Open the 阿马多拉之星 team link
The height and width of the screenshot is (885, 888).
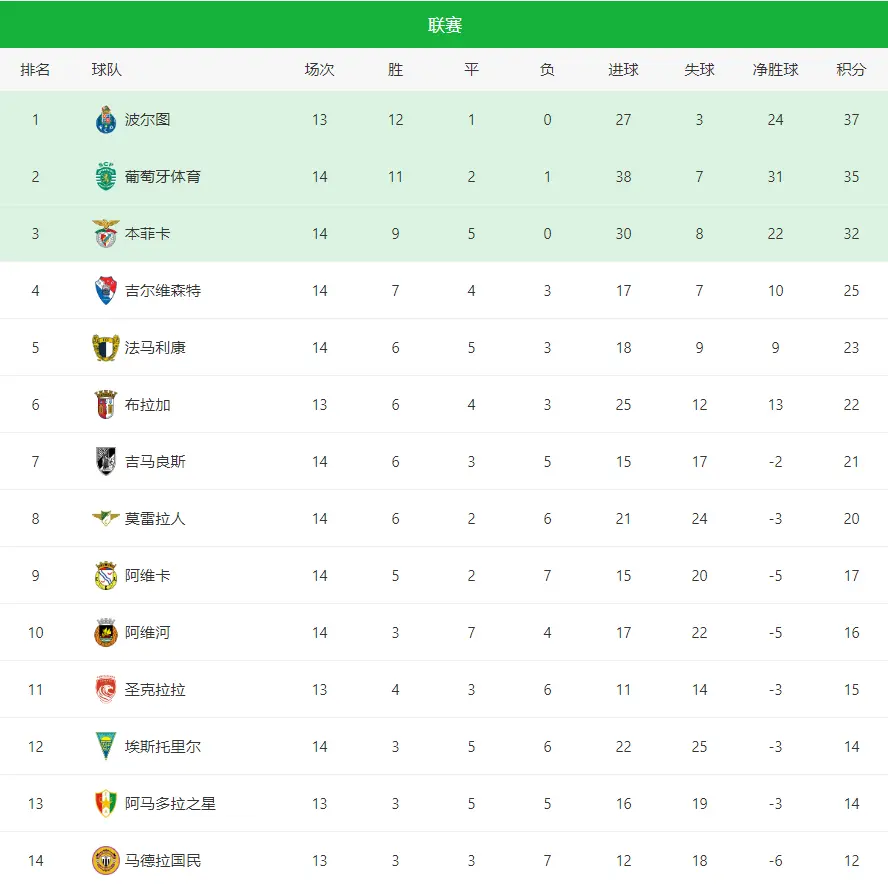click(170, 804)
